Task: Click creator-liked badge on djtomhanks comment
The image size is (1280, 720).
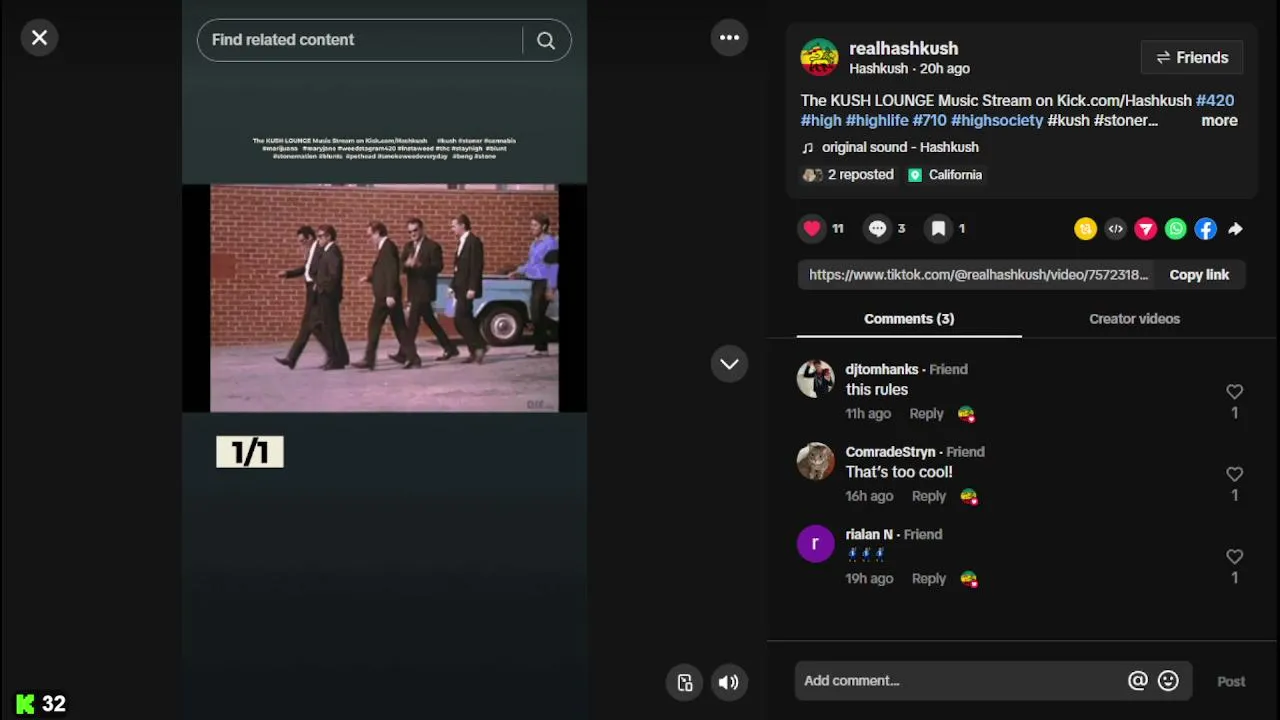Action: tap(966, 414)
